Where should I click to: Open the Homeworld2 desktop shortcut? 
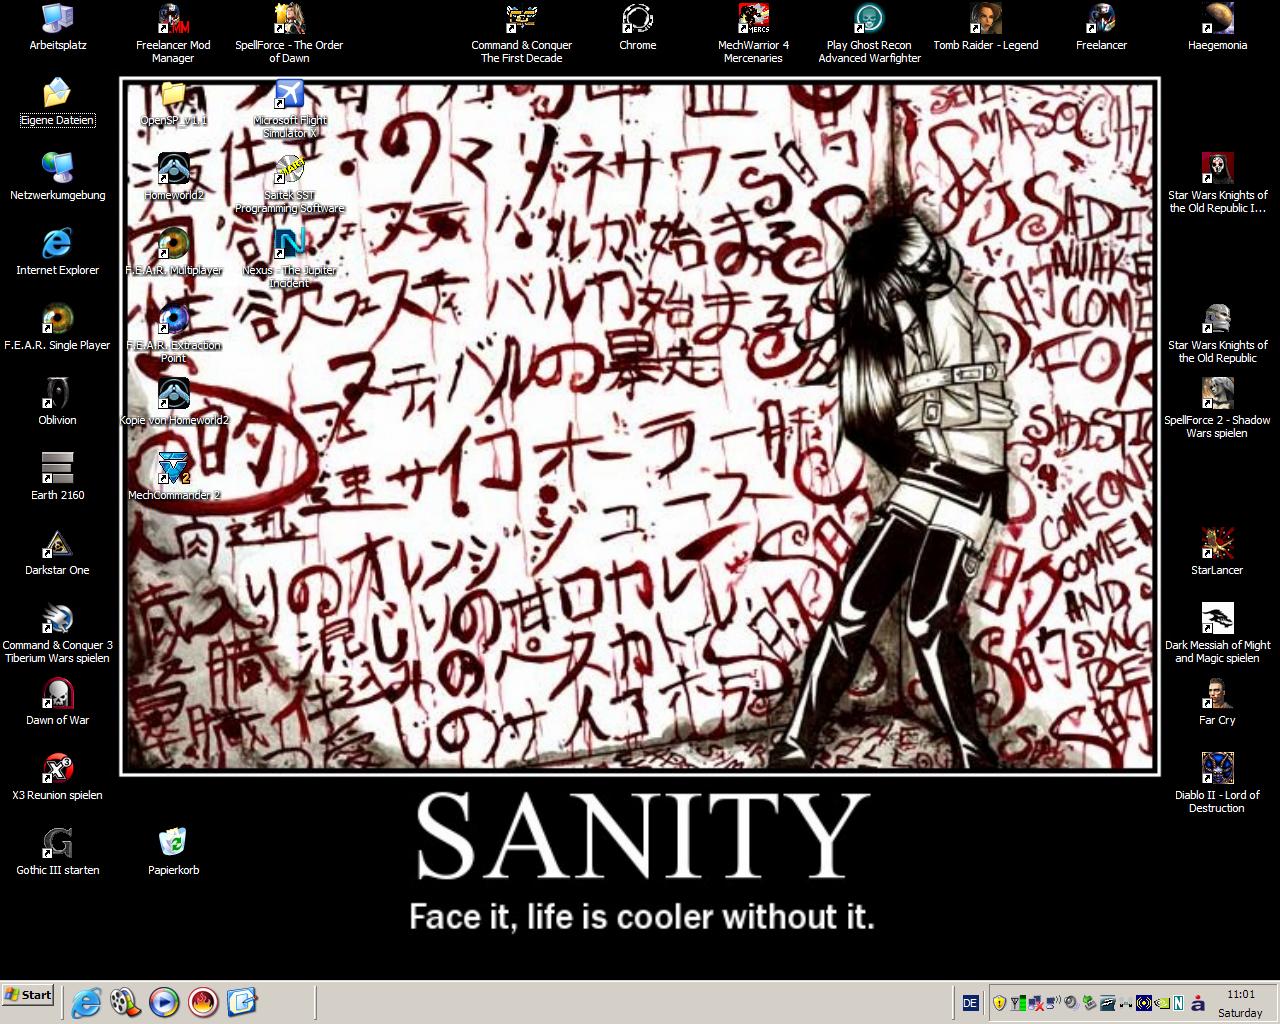tap(173, 170)
